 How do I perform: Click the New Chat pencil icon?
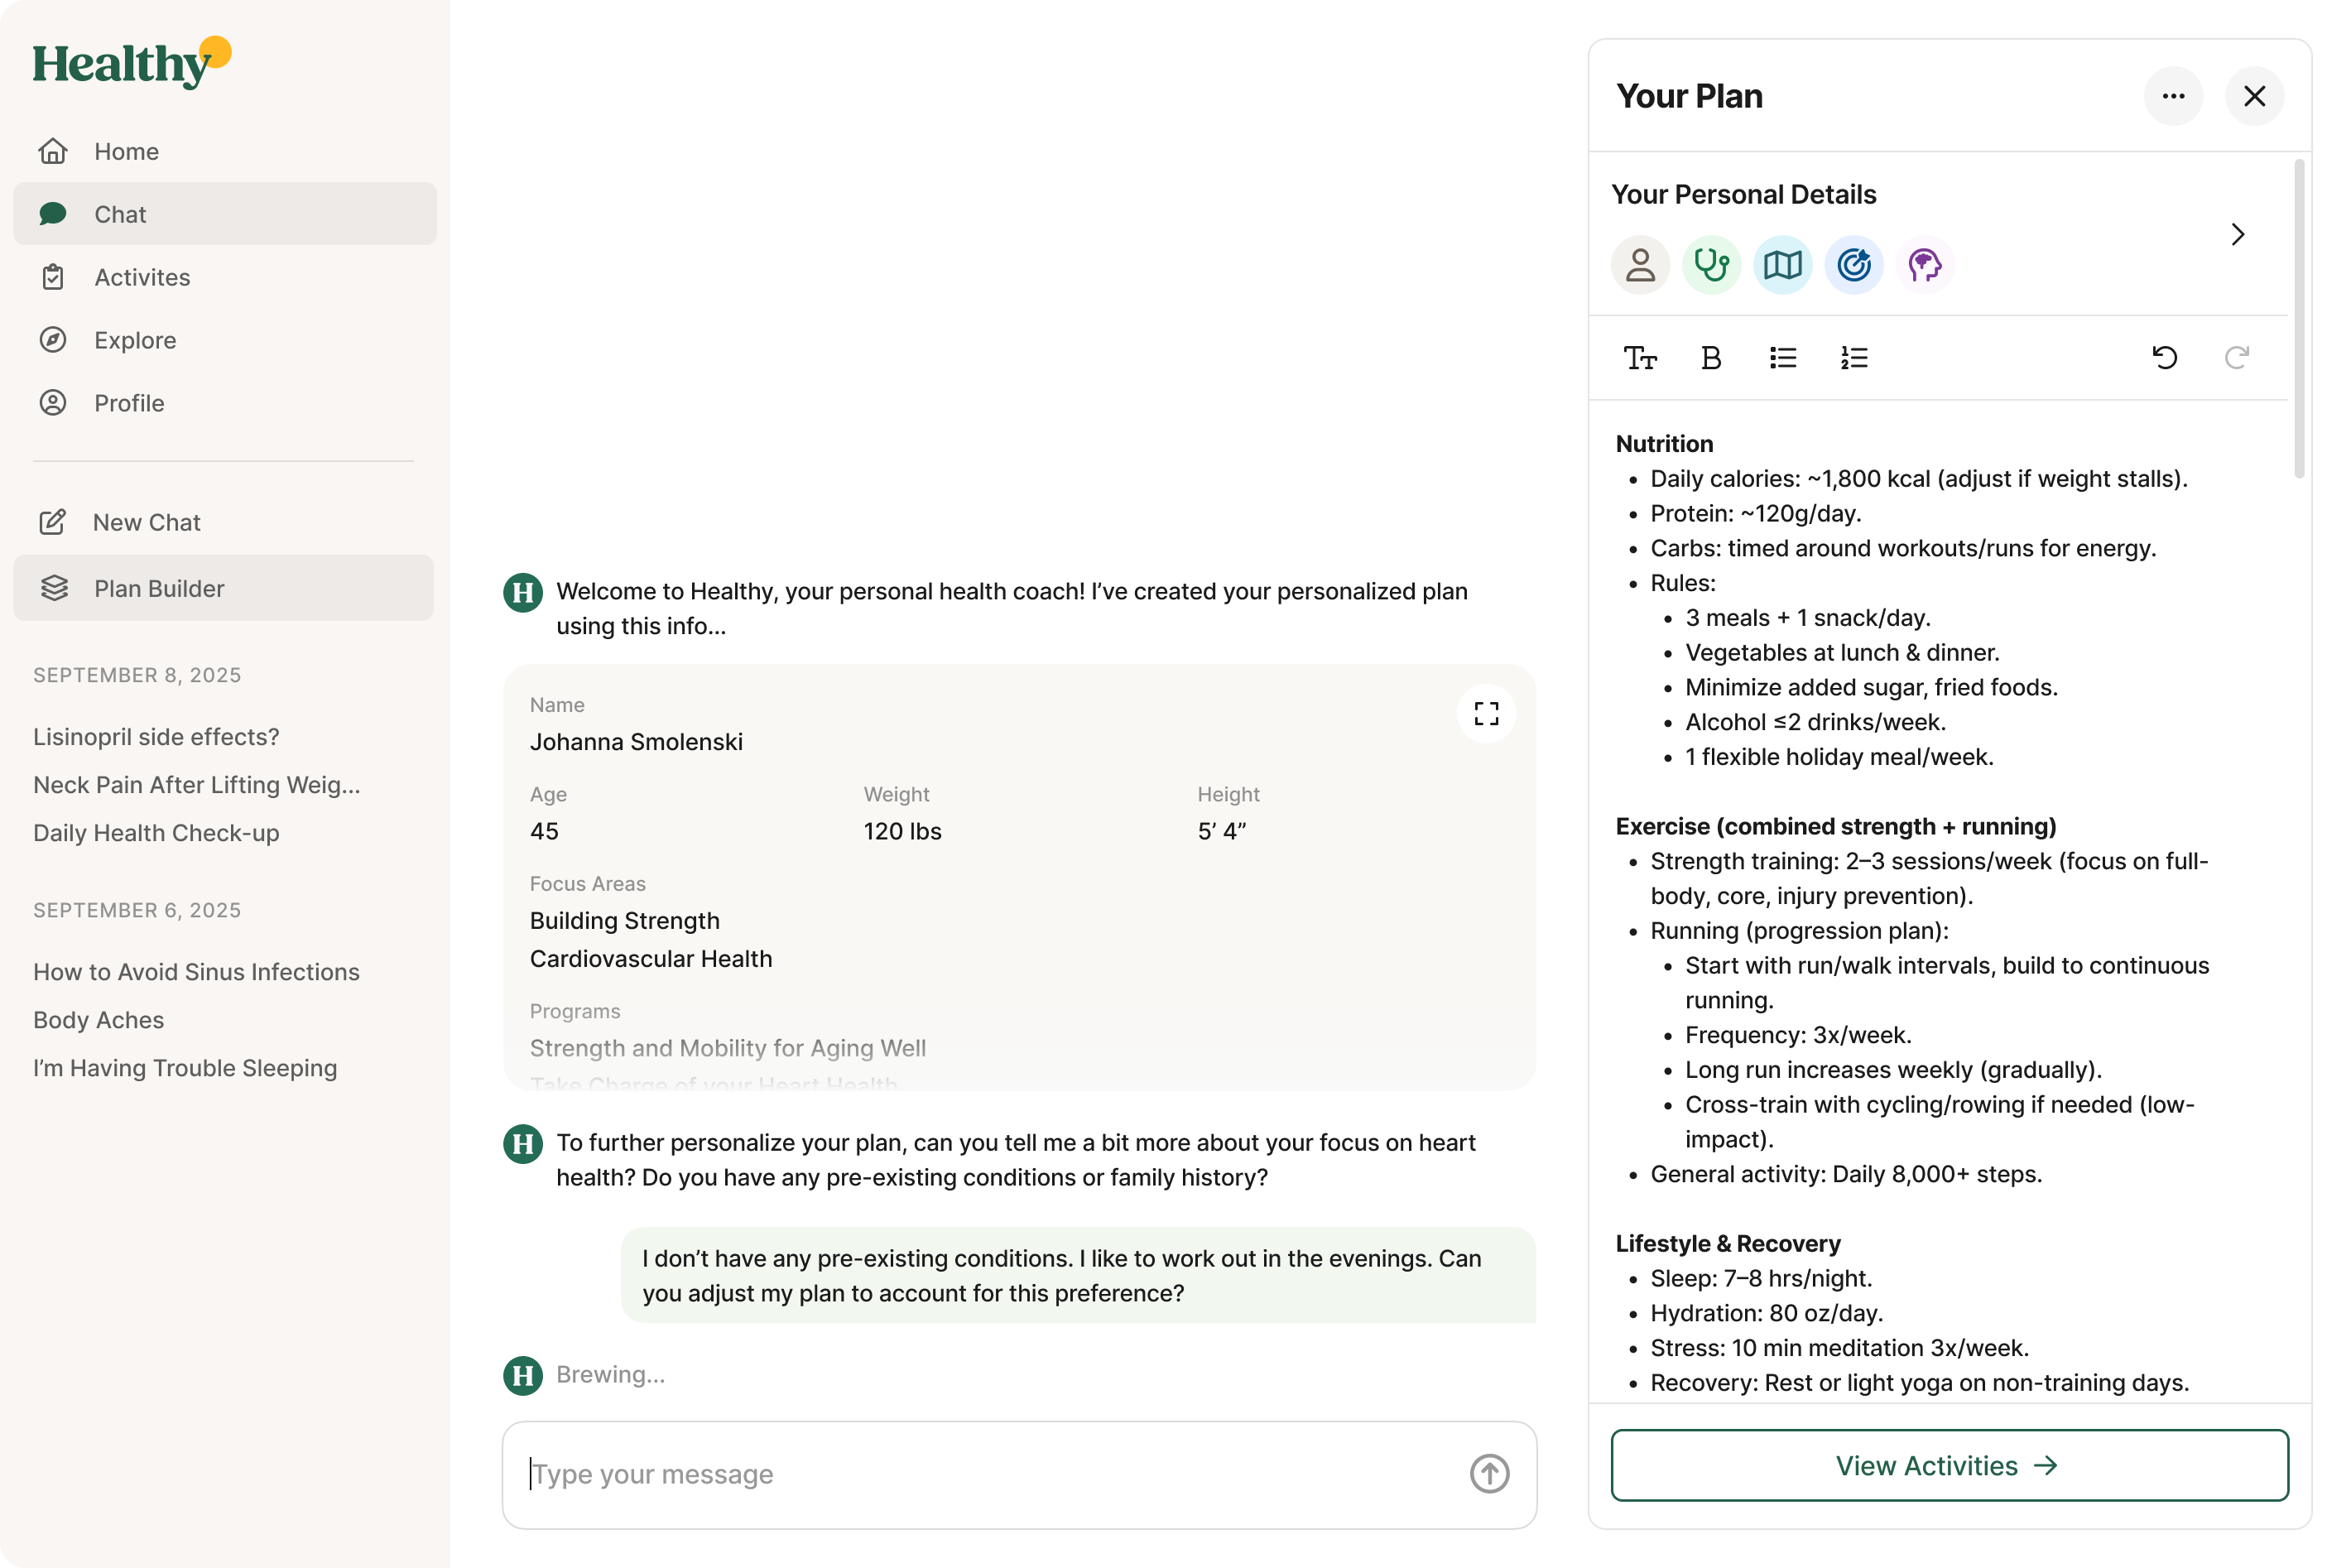tap(53, 522)
